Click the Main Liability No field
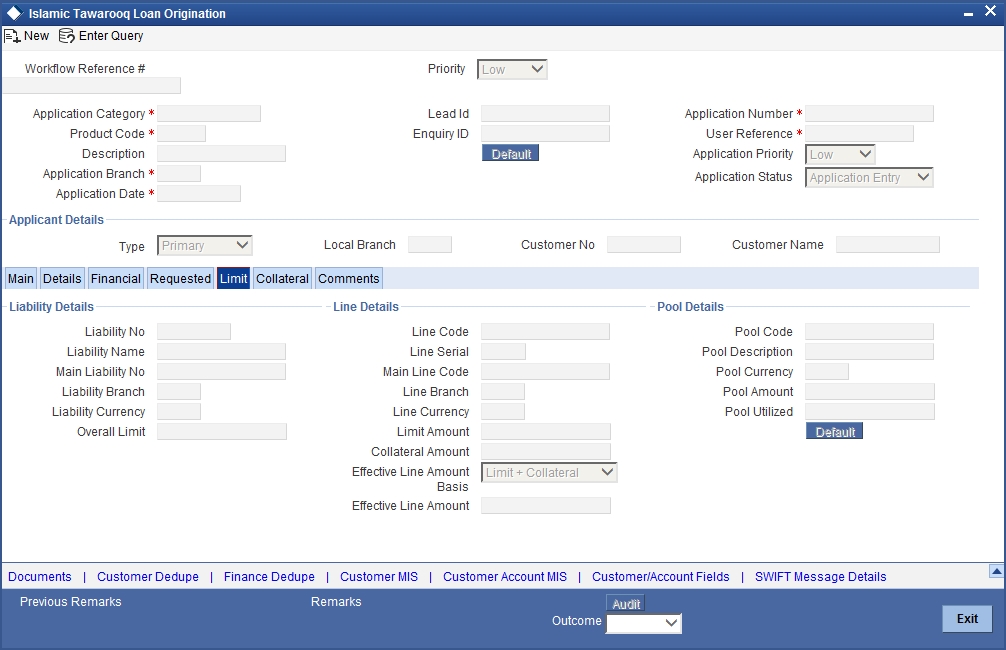Screen dimensions: 1006x650 point(221,372)
